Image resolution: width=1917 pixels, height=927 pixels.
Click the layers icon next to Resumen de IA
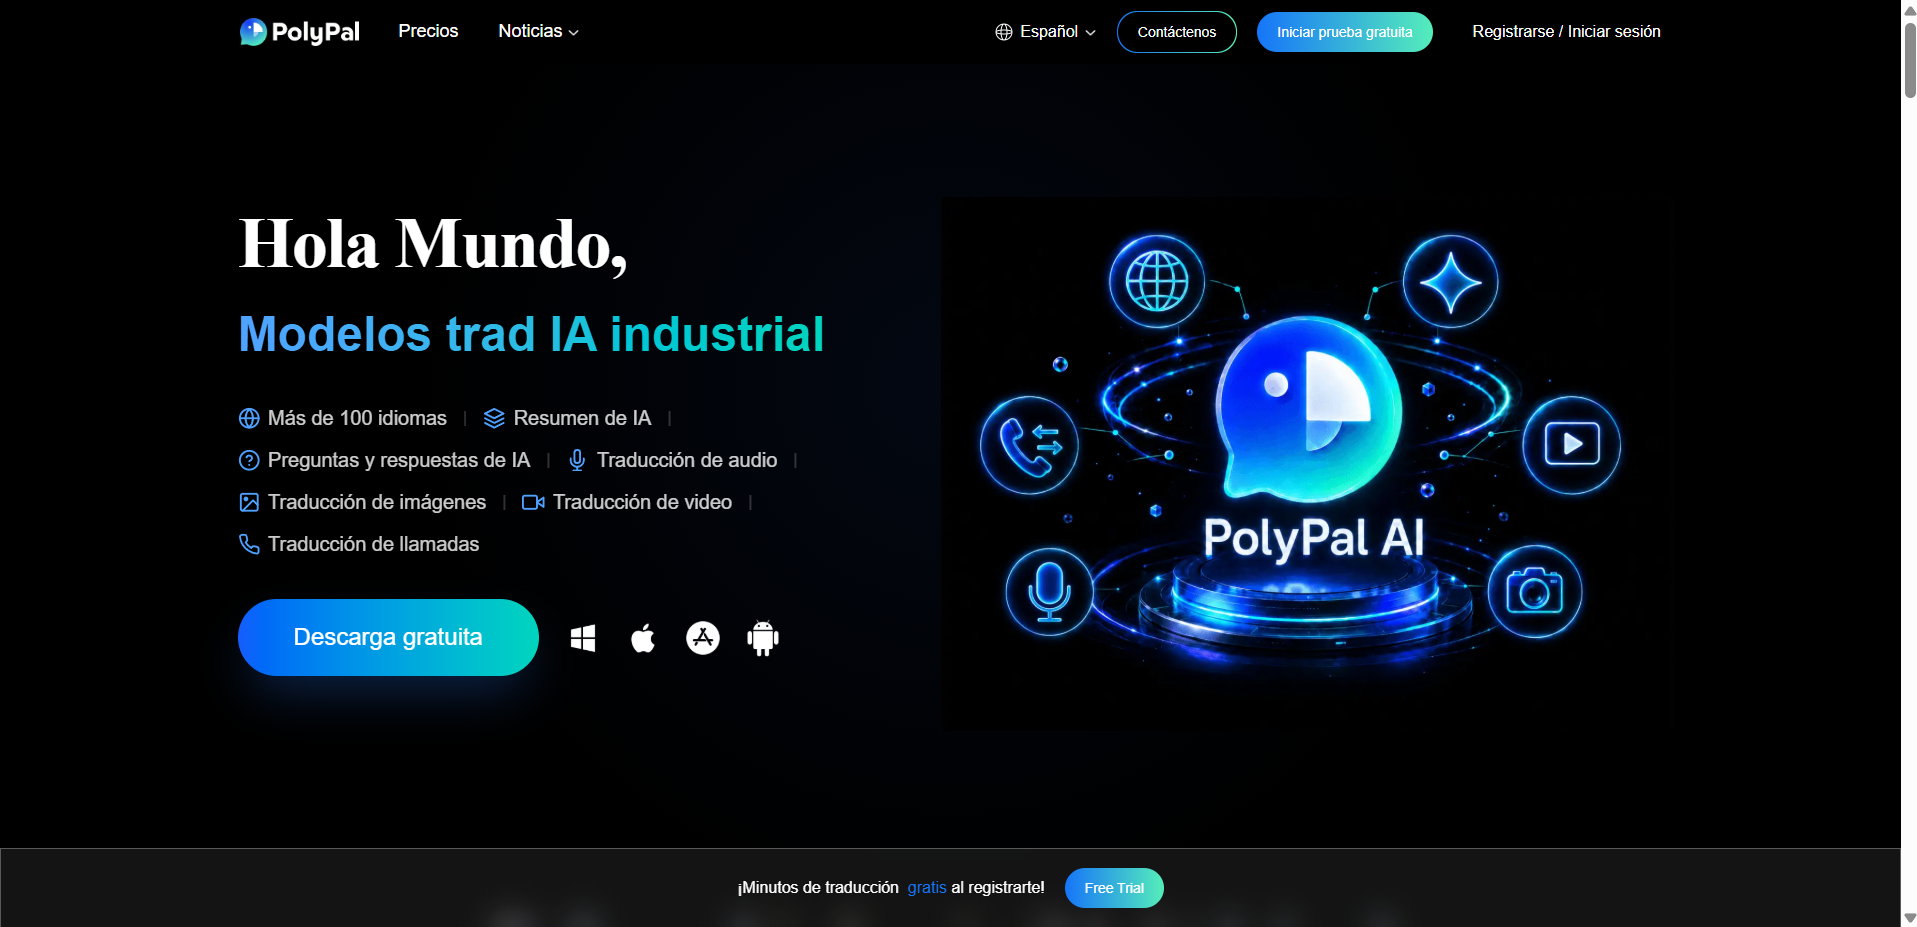[494, 418]
